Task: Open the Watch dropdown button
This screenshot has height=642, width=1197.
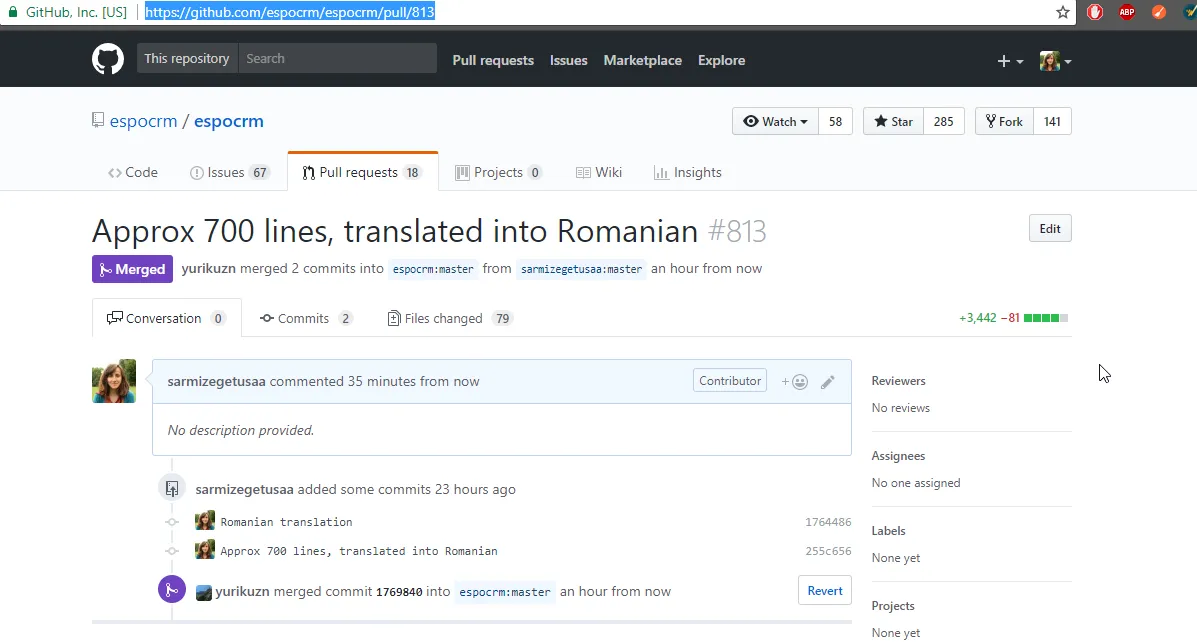Action: coord(775,121)
